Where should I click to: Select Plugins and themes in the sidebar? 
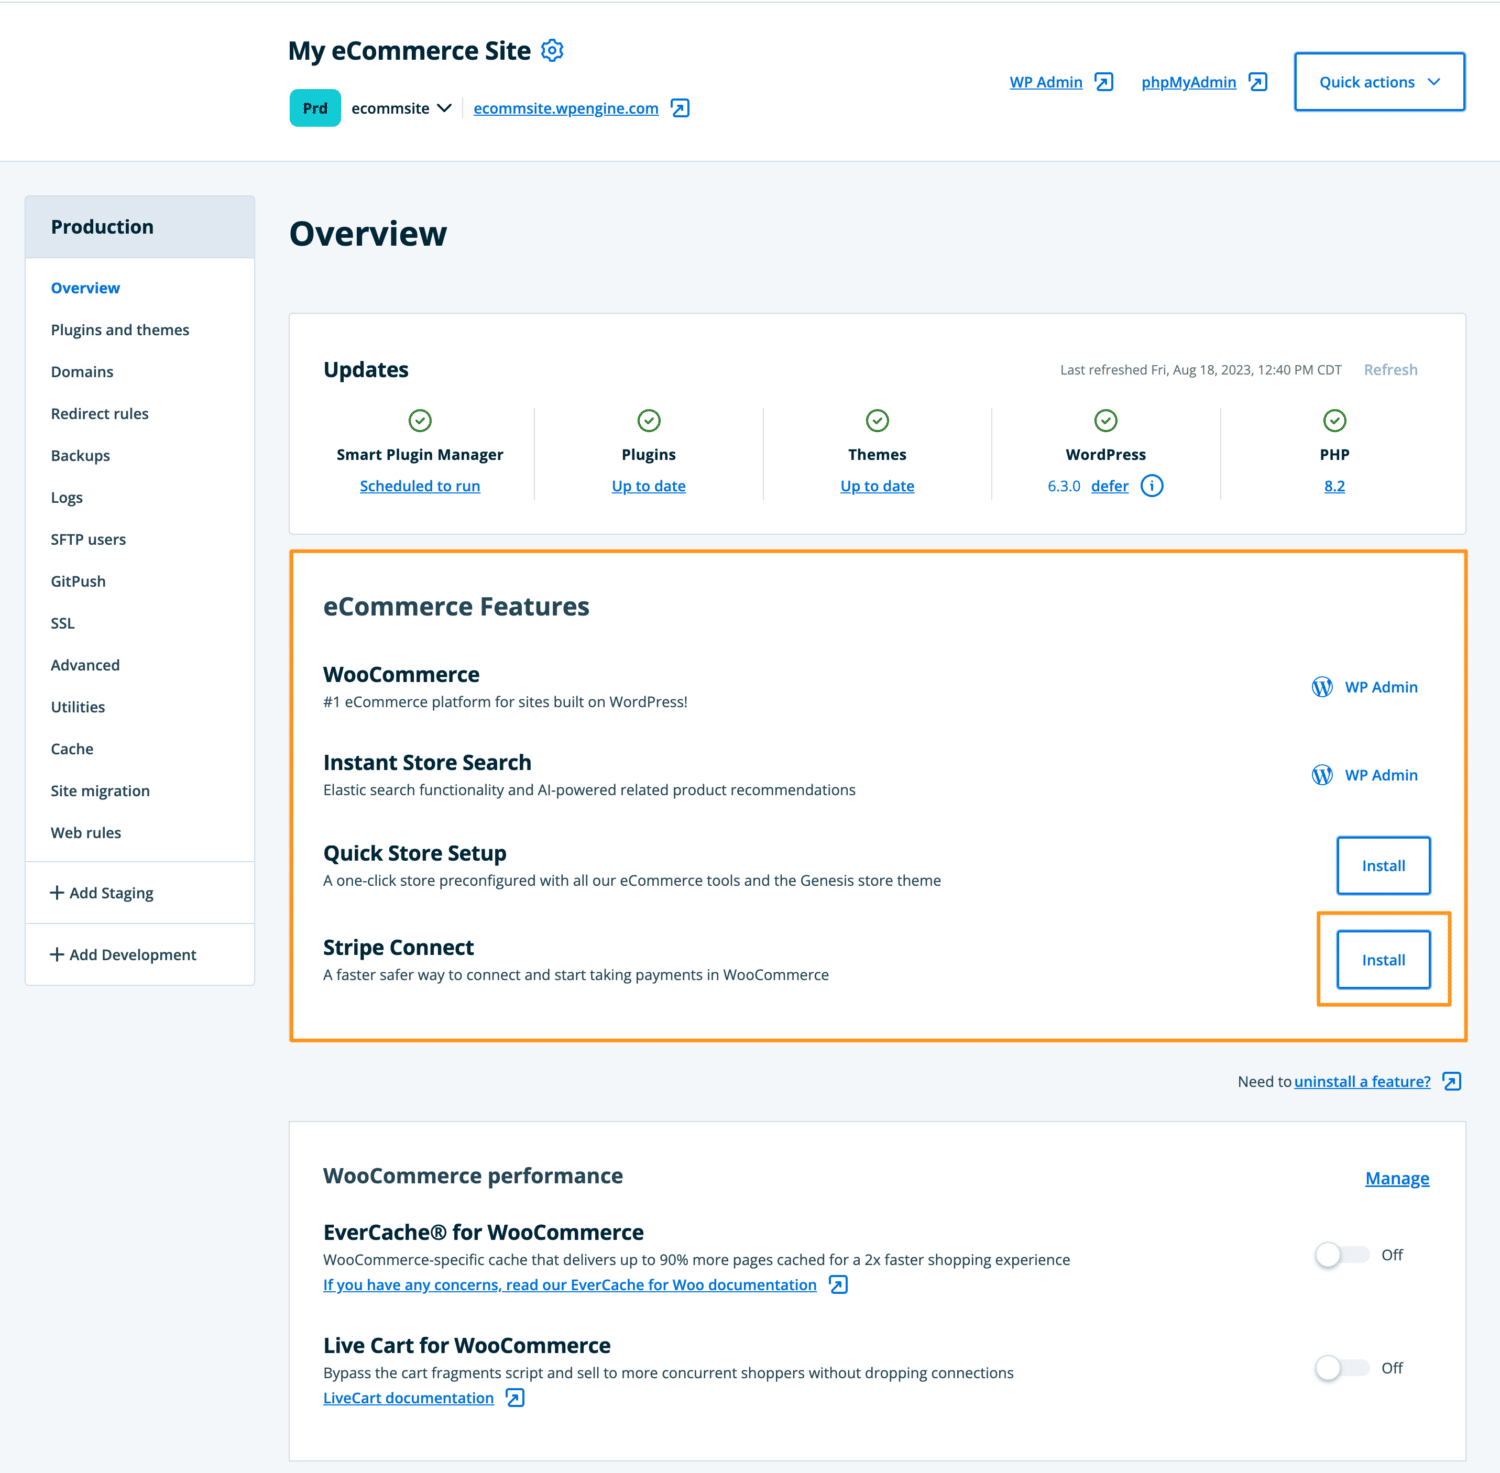click(120, 329)
